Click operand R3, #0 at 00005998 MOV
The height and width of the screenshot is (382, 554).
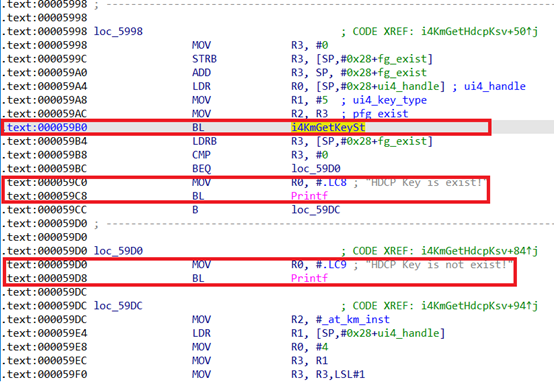[x=310, y=45]
